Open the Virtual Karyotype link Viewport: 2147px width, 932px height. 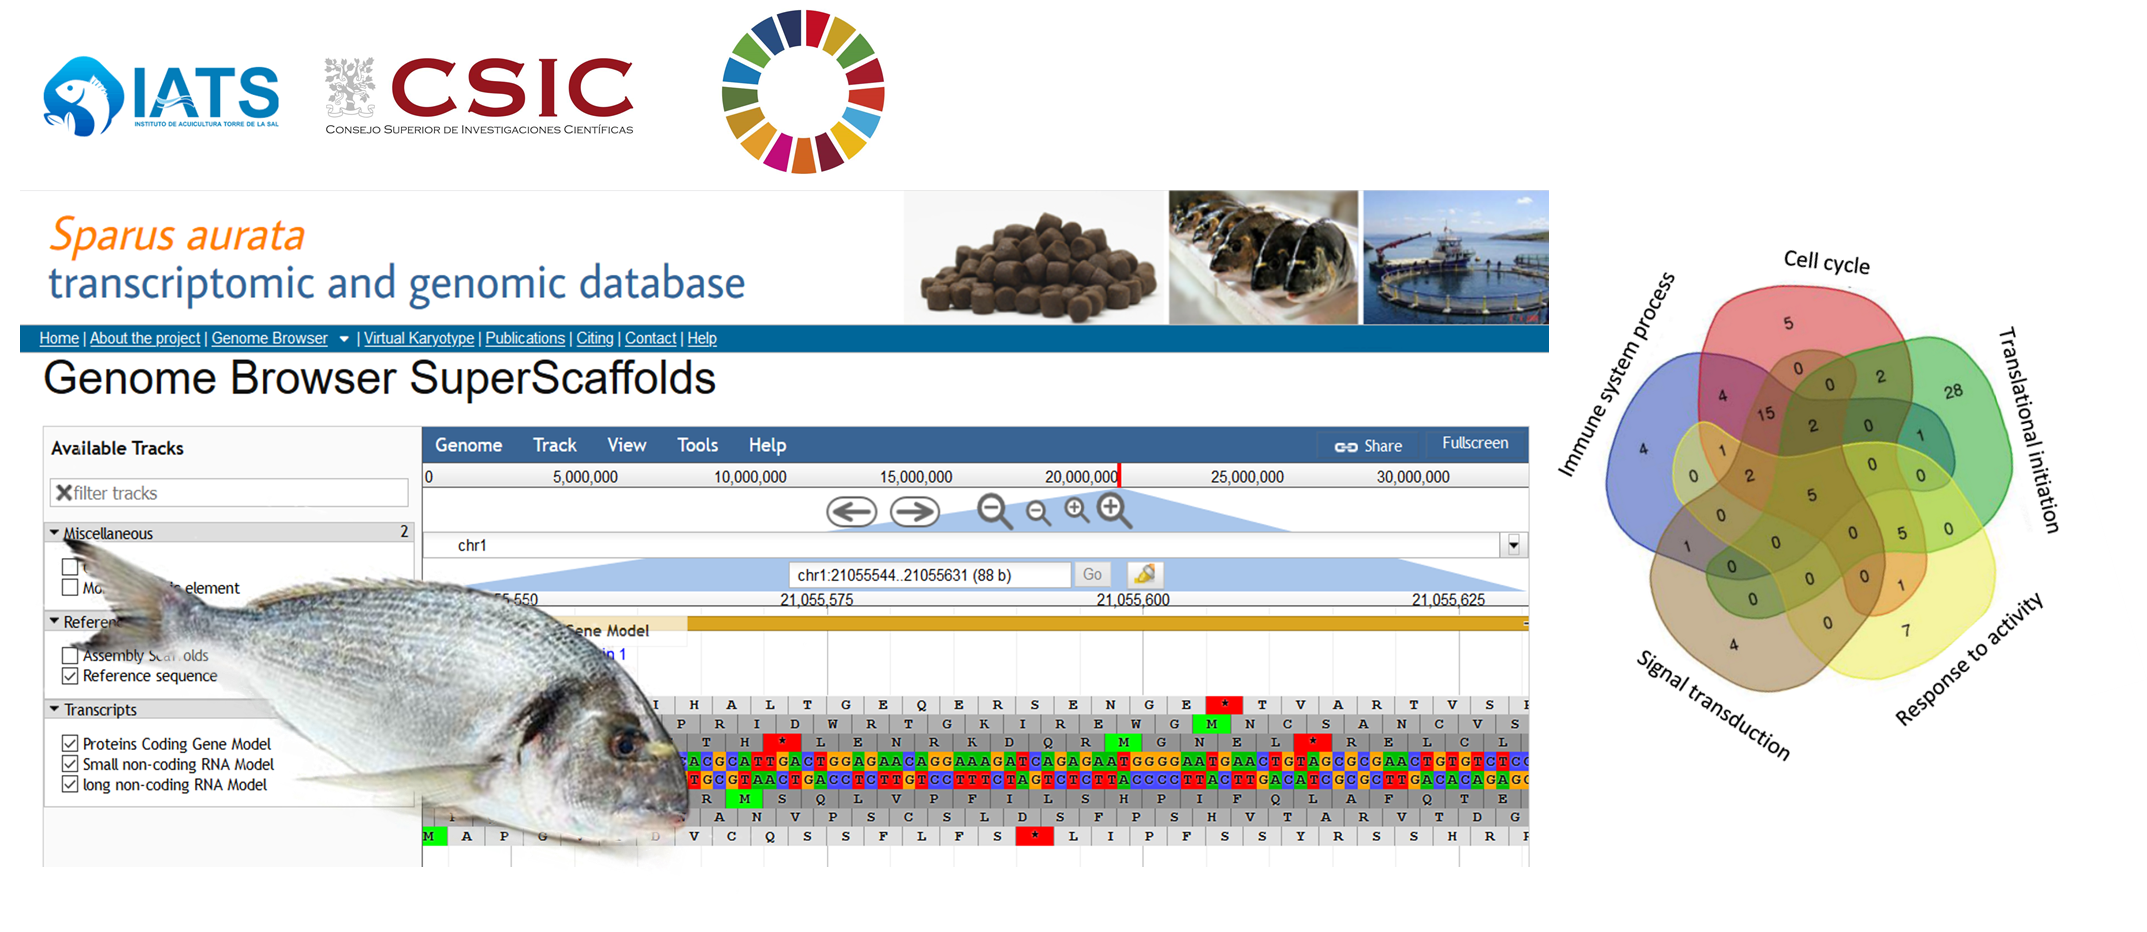click(x=418, y=338)
